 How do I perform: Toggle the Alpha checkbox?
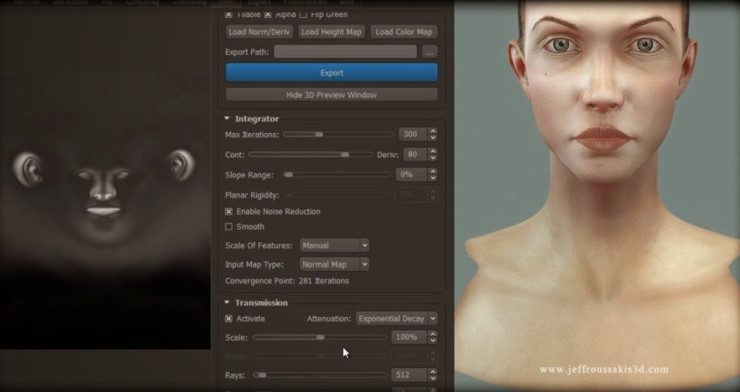click(x=268, y=15)
